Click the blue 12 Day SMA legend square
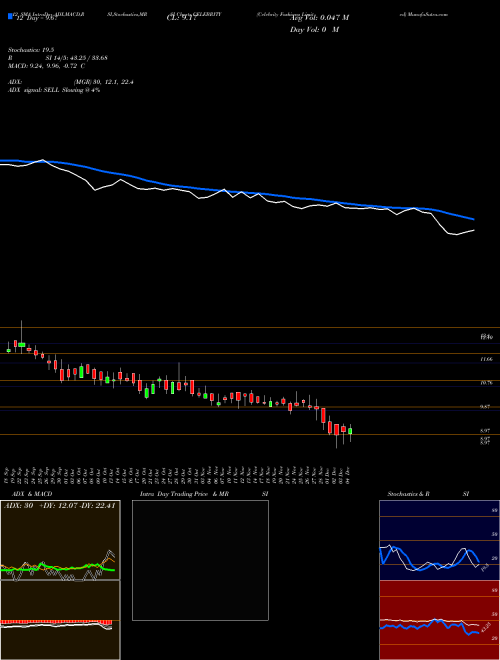500x660 pixels. click(10, 16)
